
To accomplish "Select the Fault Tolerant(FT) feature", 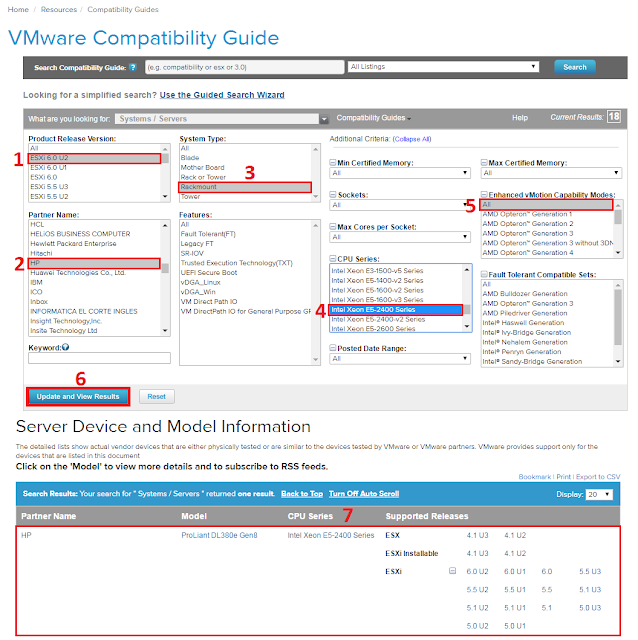I will click(245, 234).
